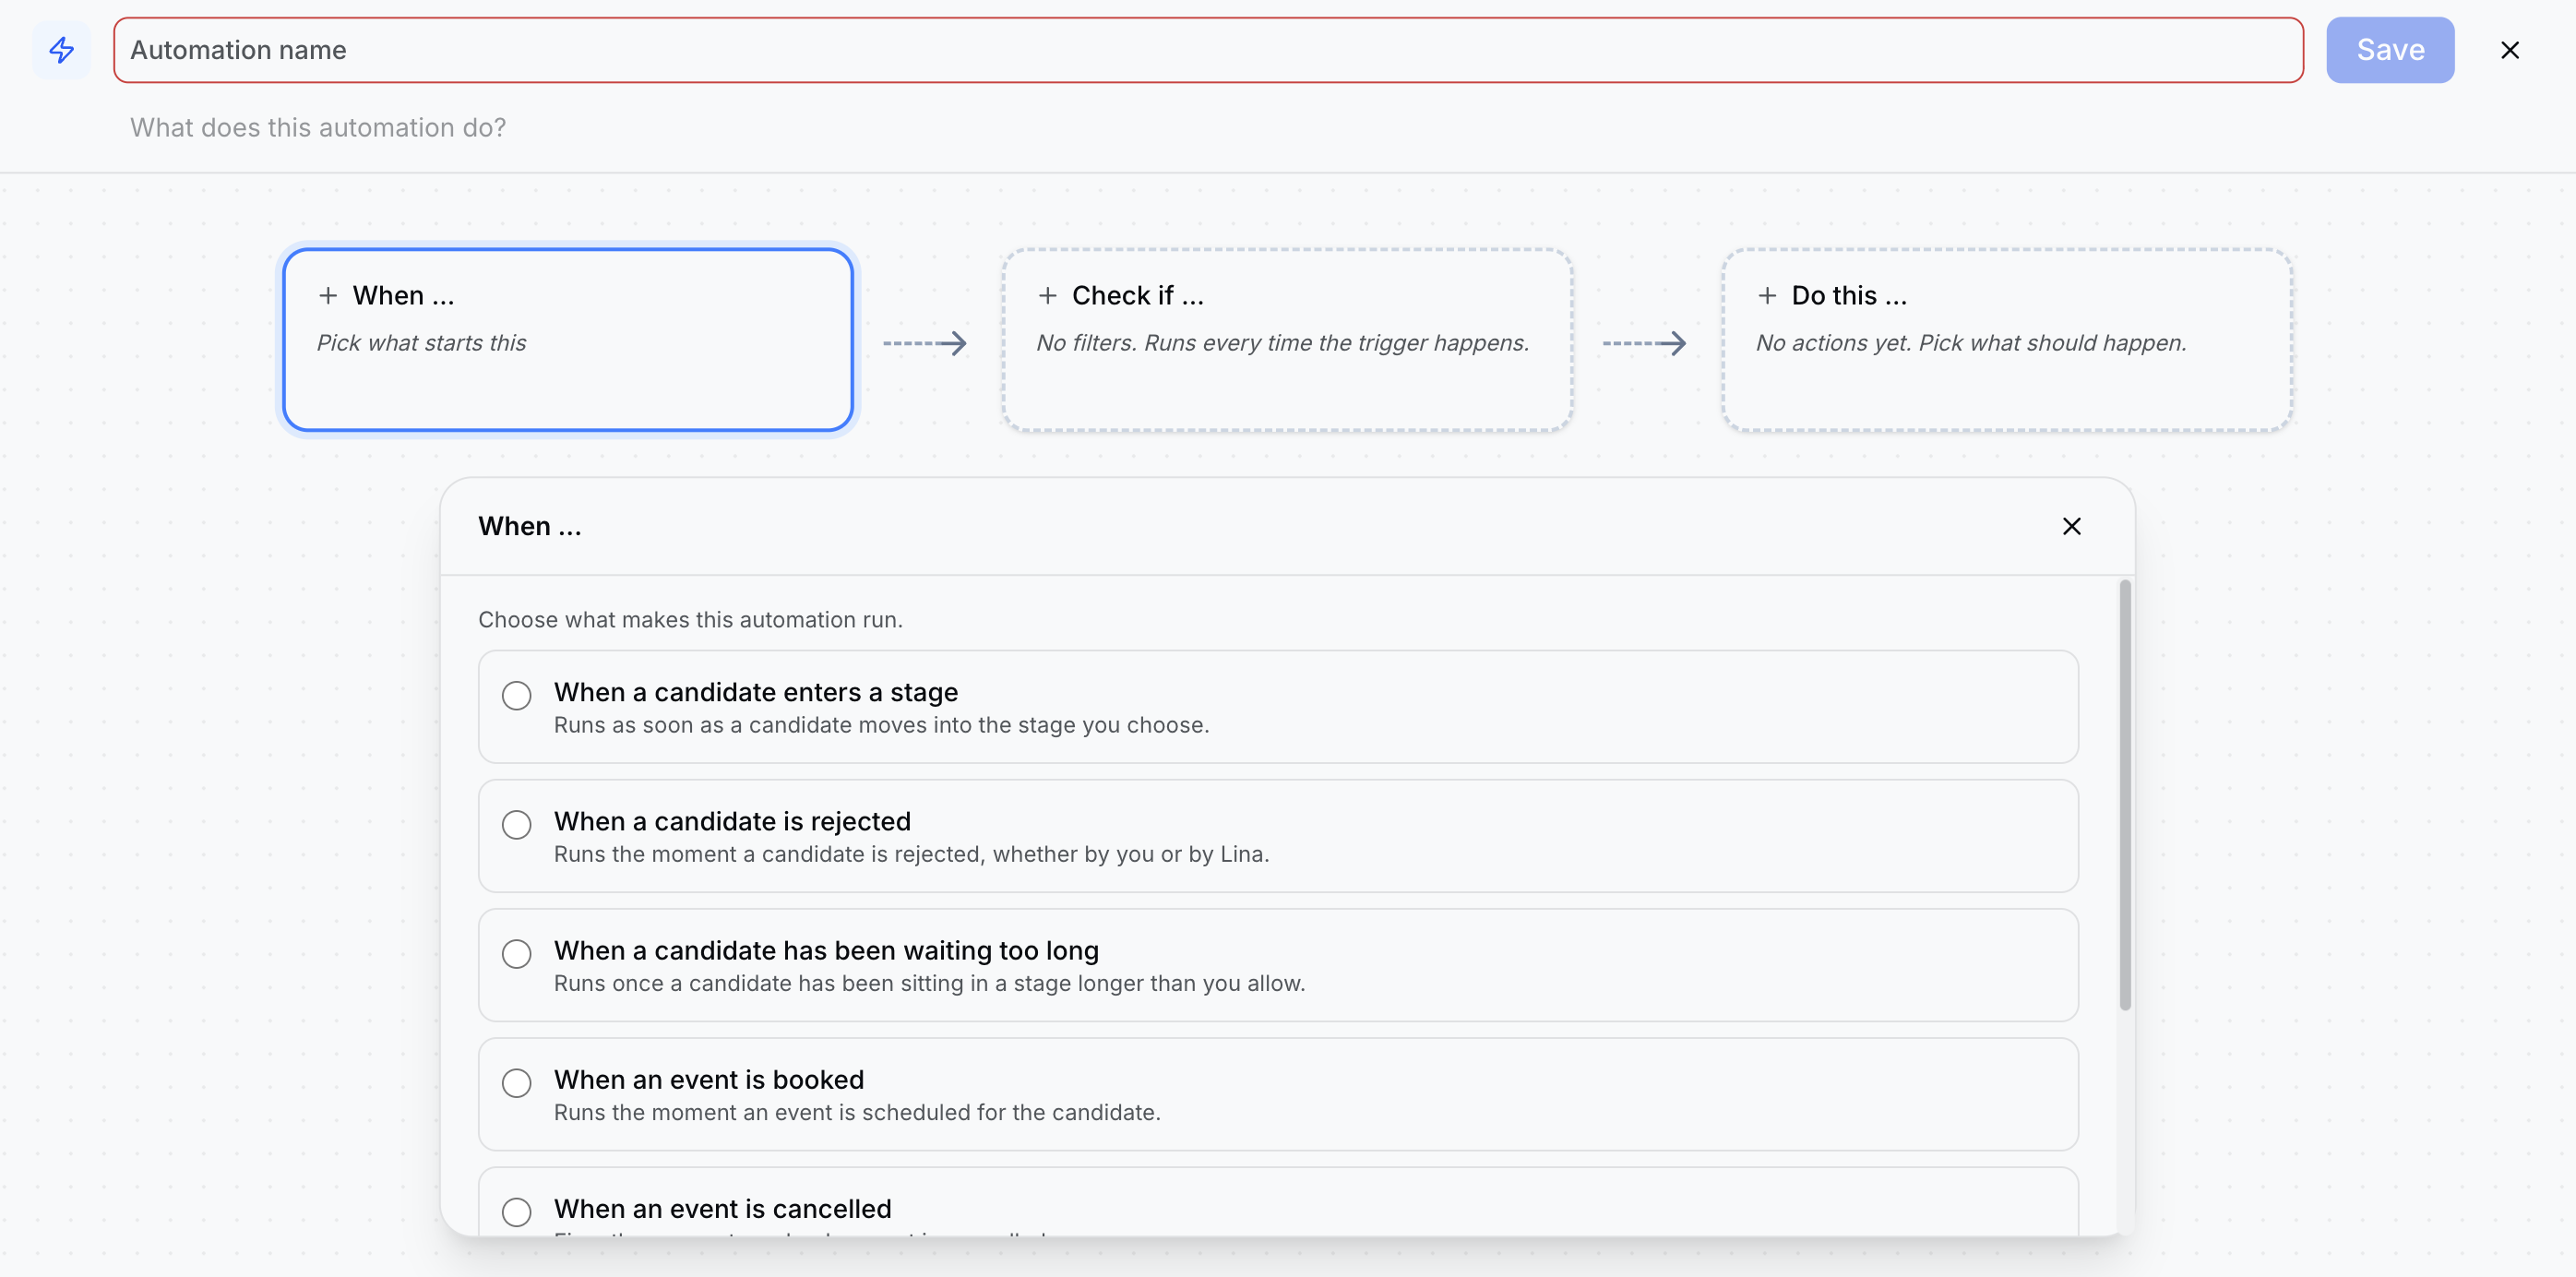Close the automation editor with the top-right X

(2509, 50)
